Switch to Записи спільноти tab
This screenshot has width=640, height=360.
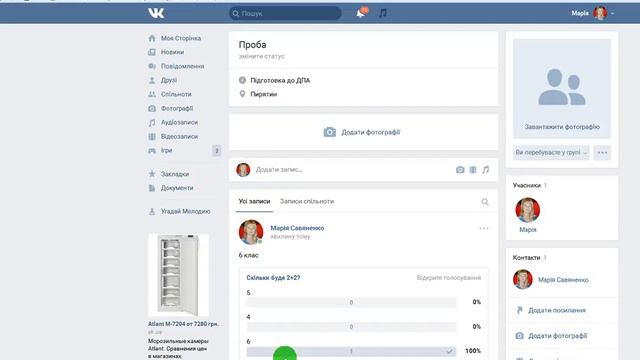pos(307,201)
